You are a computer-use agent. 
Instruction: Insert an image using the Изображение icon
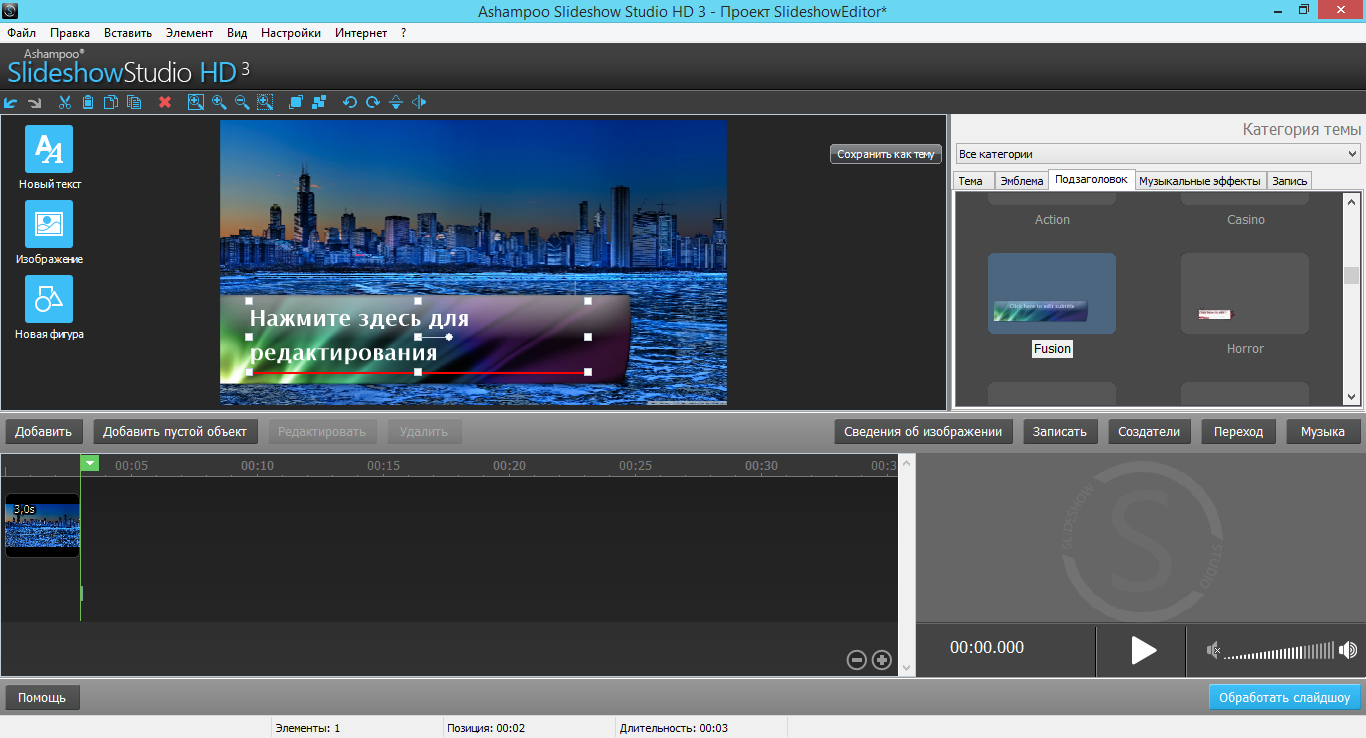click(49, 225)
